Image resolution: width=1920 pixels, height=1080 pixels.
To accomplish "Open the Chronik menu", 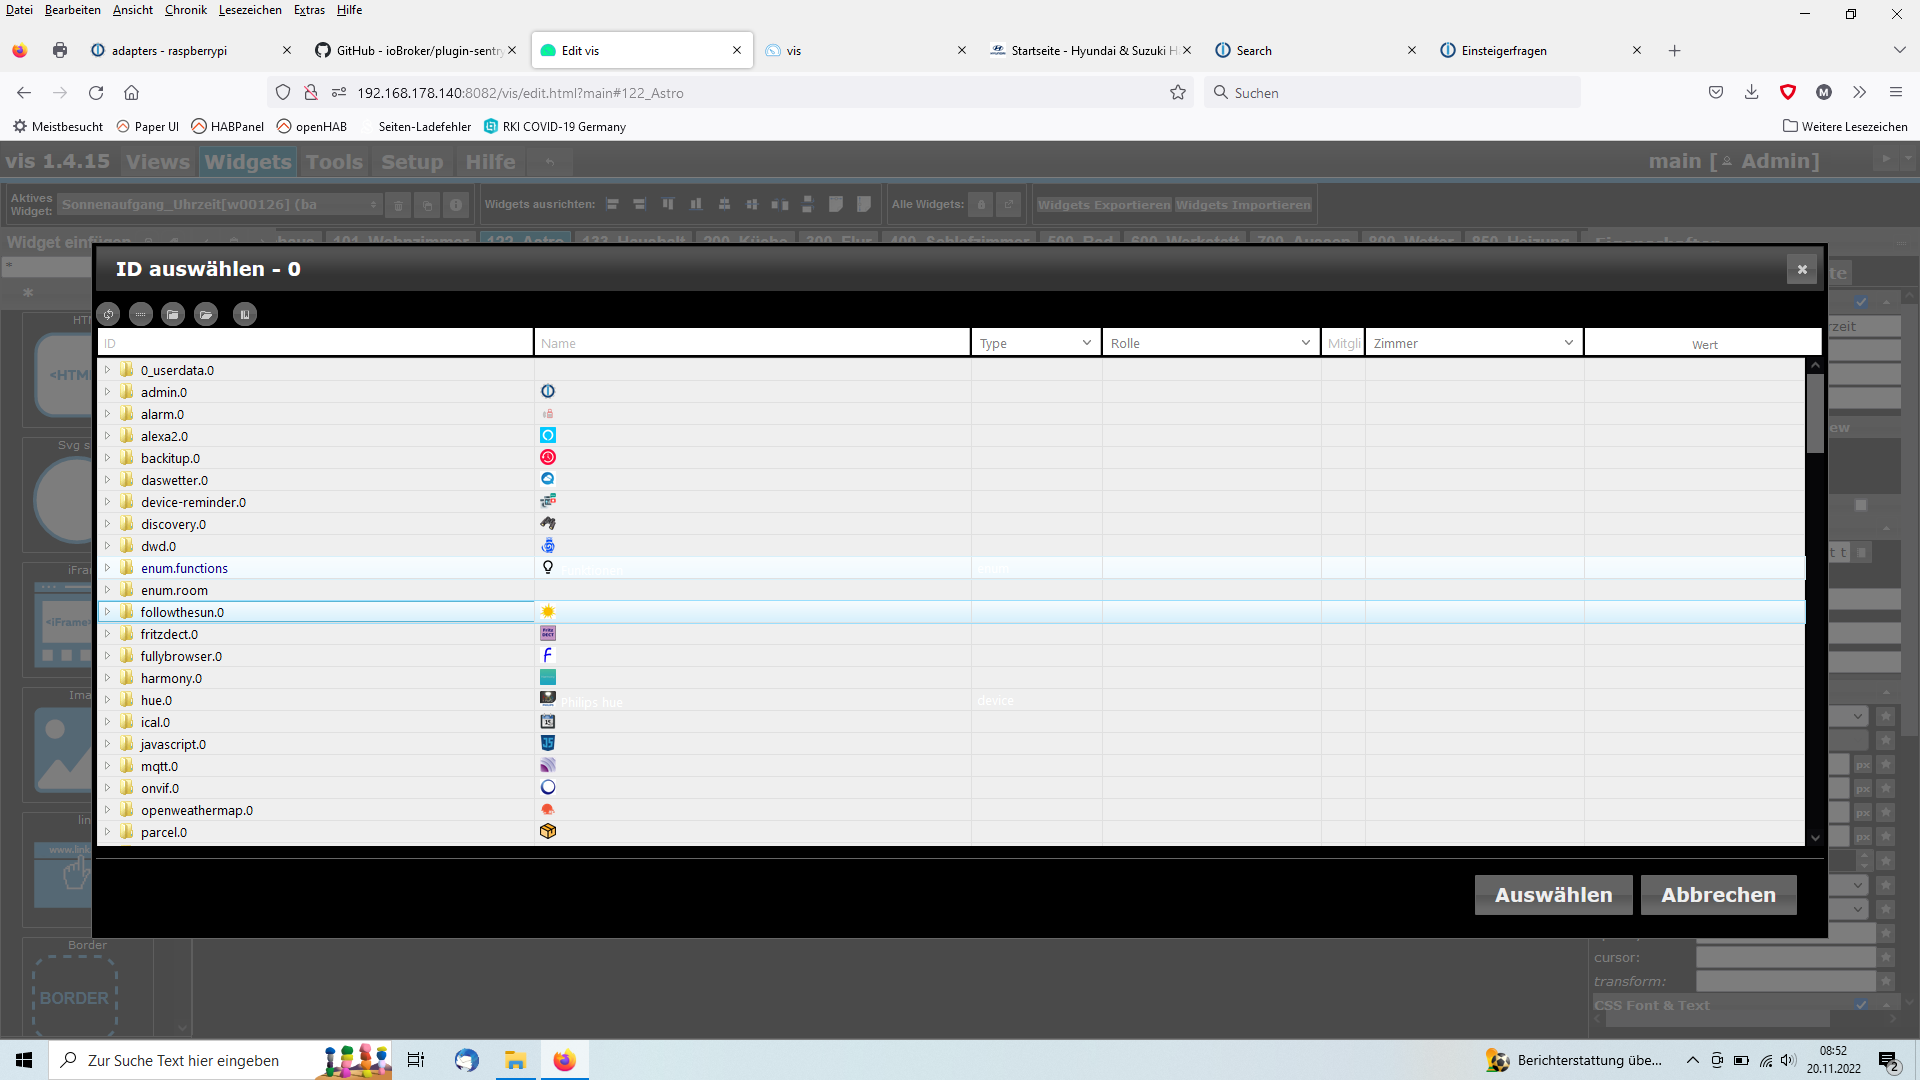I will [186, 10].
